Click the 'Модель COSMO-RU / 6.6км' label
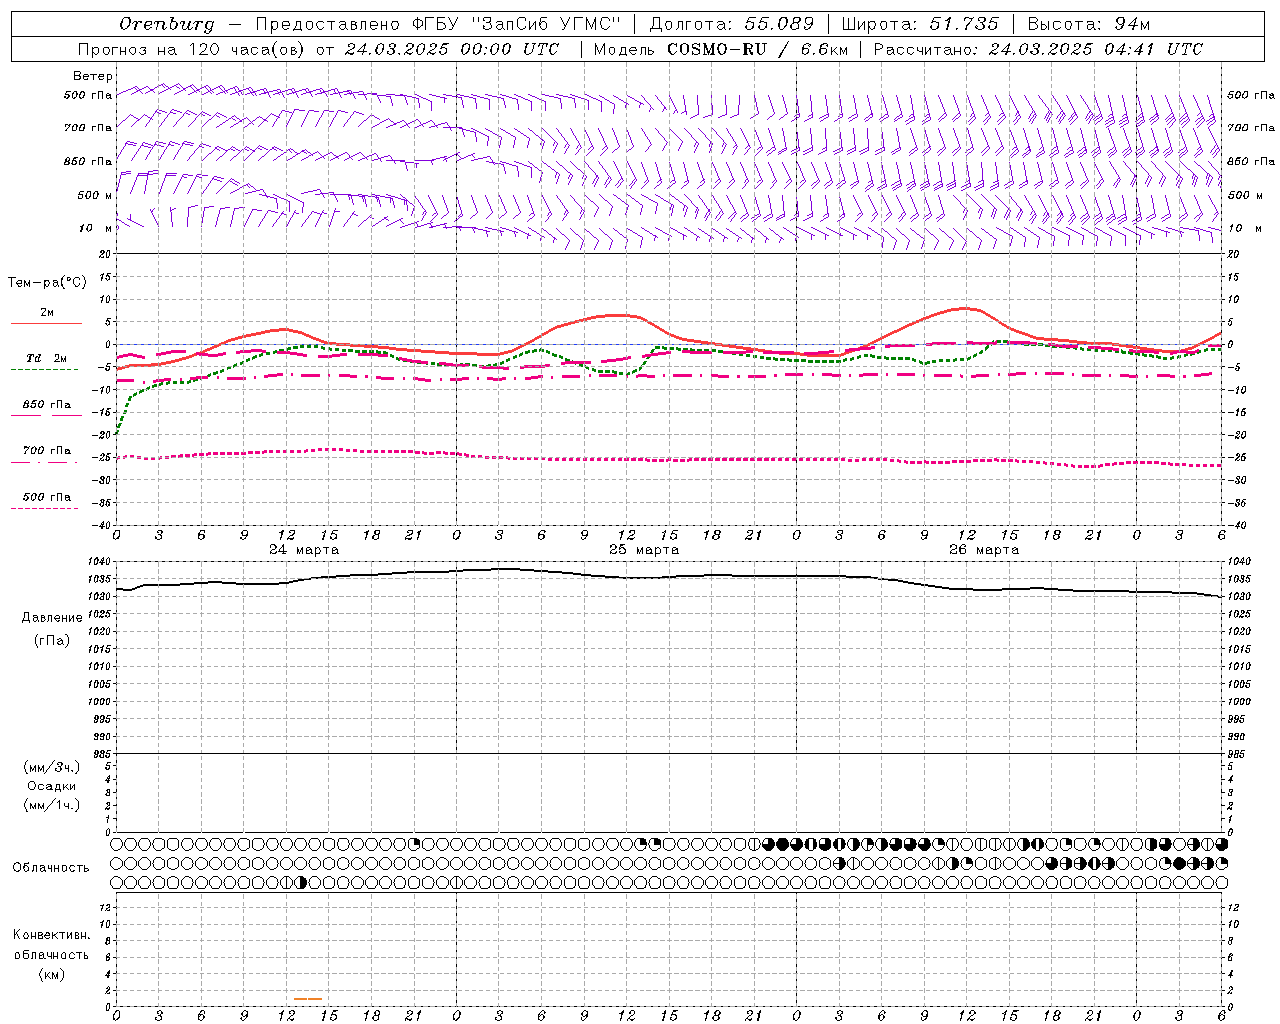Image resolution: width=1280 pixels, height=1024 pixels. (x=720, y=49)
